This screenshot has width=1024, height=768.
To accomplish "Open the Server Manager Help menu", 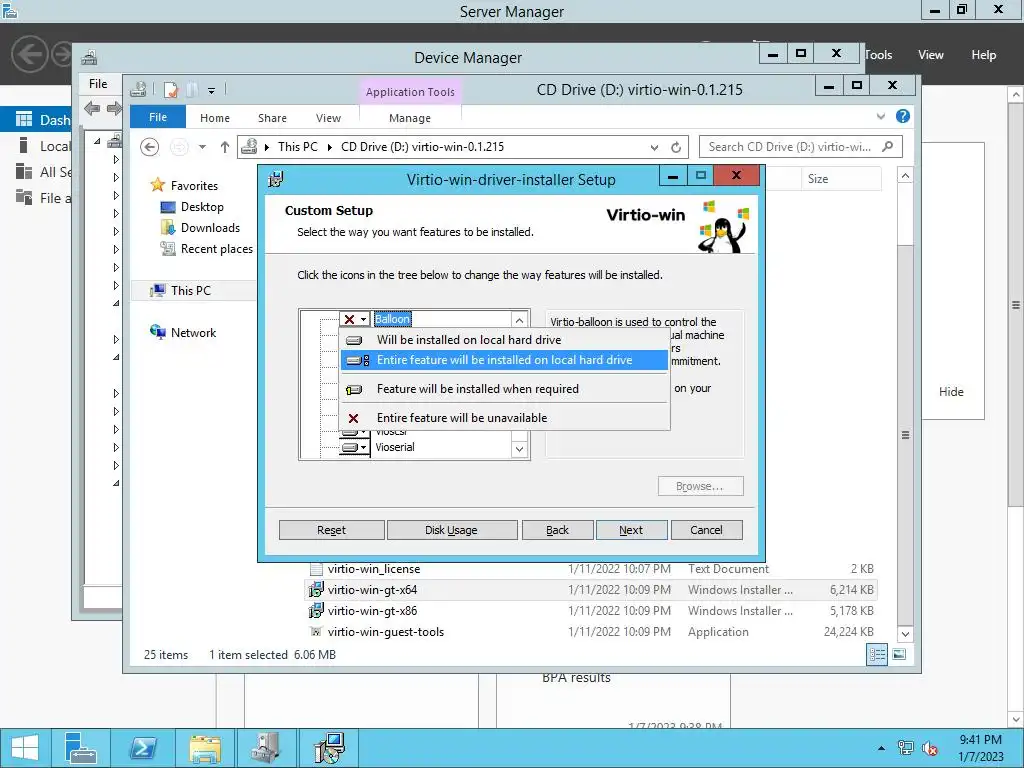I will [x=984, y=55].
